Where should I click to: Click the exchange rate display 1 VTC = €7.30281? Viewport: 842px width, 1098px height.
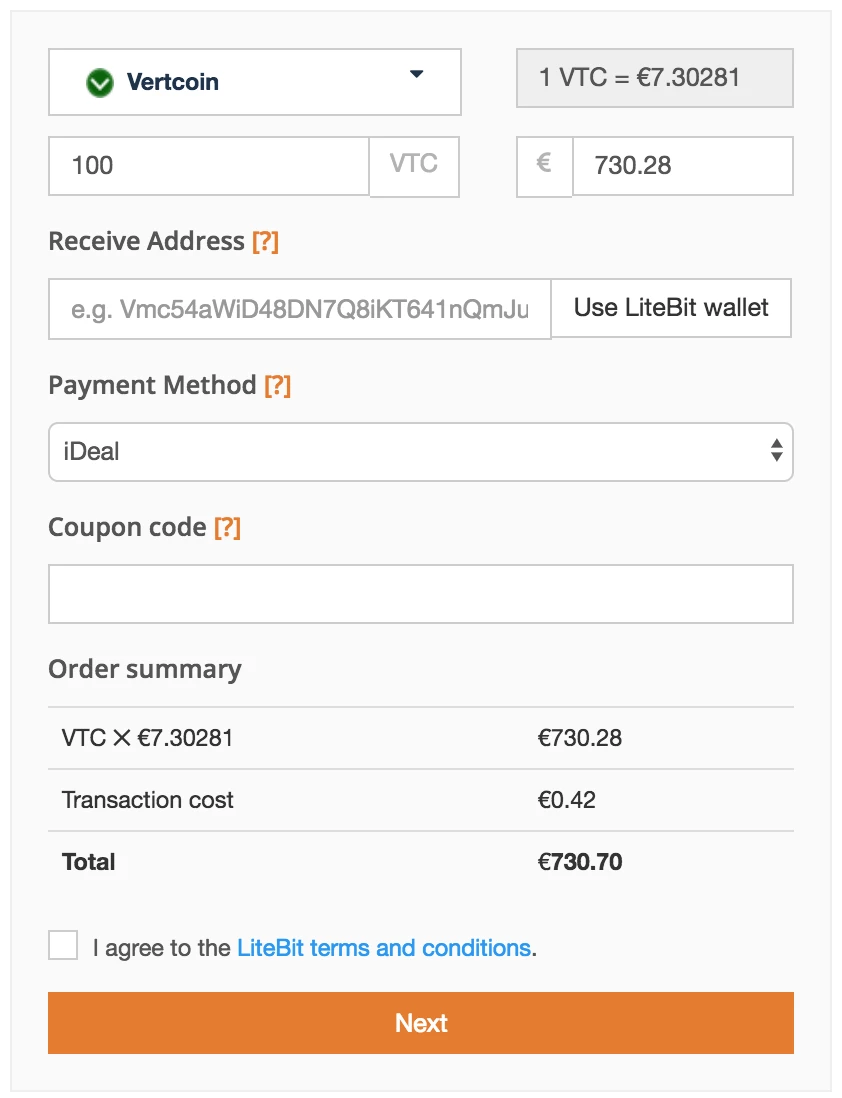coord(654,77)
